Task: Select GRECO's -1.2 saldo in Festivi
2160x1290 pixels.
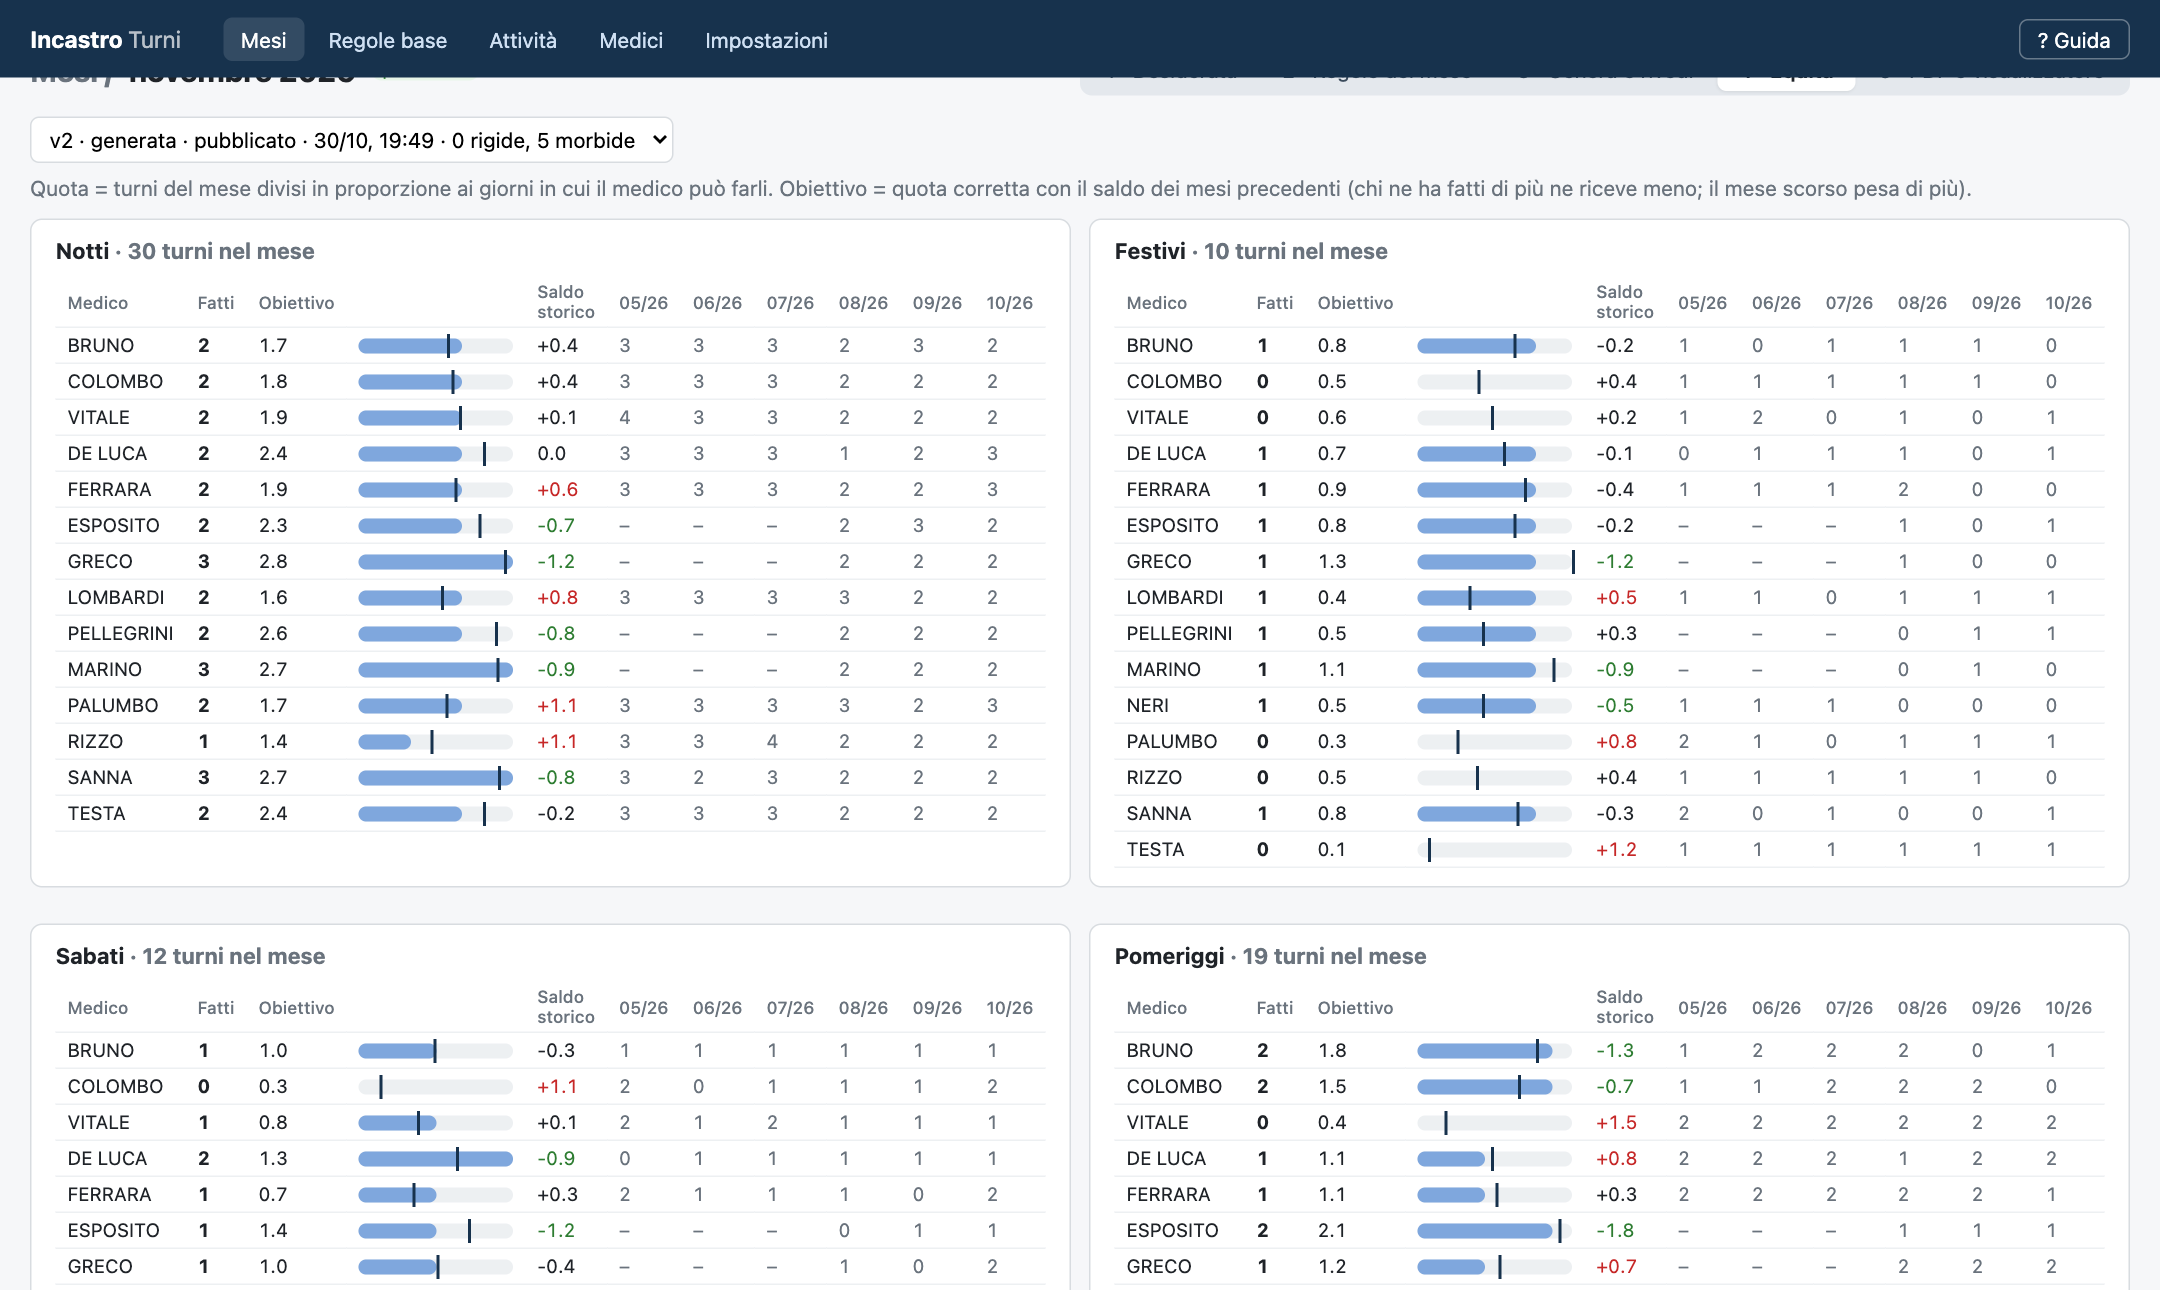Action: [1615, 562]
